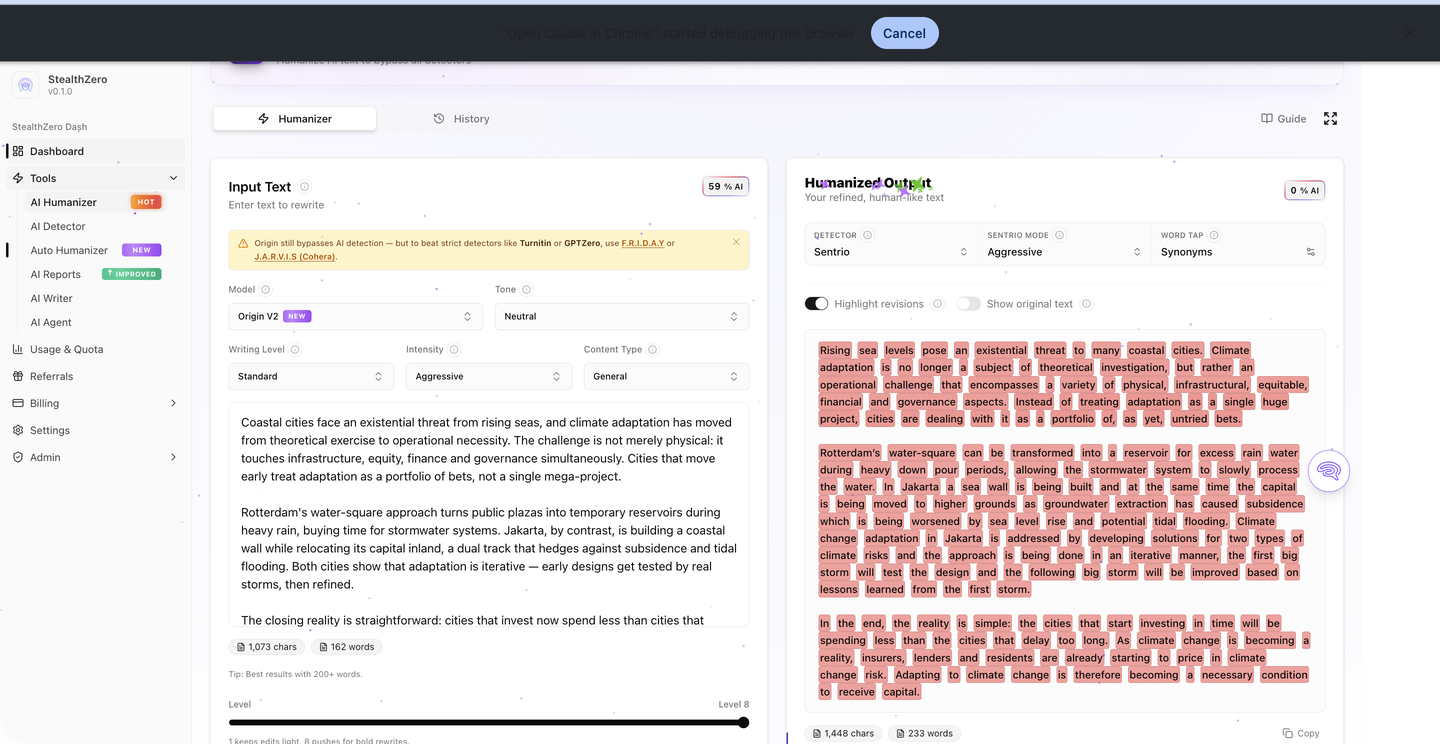Copy the humanized output
The width and height of the screenshot is (1440, 744).
pos(1301,733)
